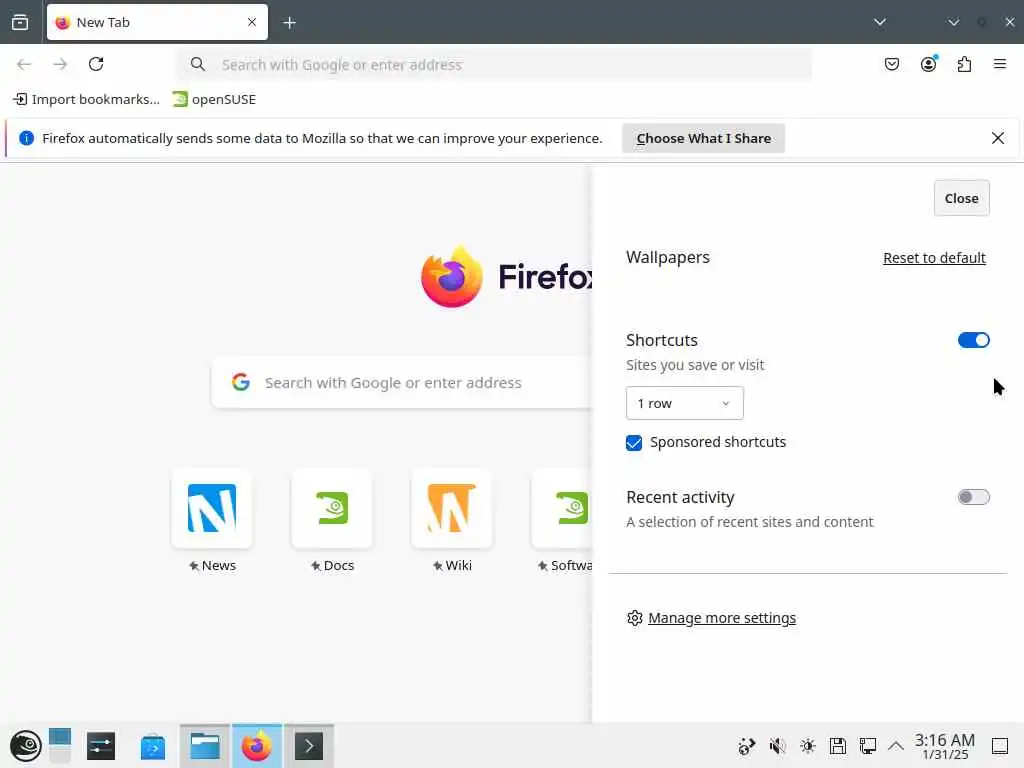Viewport: 1024px width, 768px height.
Task: Open a new tab with plus button
Action: (x=289, y=23)
